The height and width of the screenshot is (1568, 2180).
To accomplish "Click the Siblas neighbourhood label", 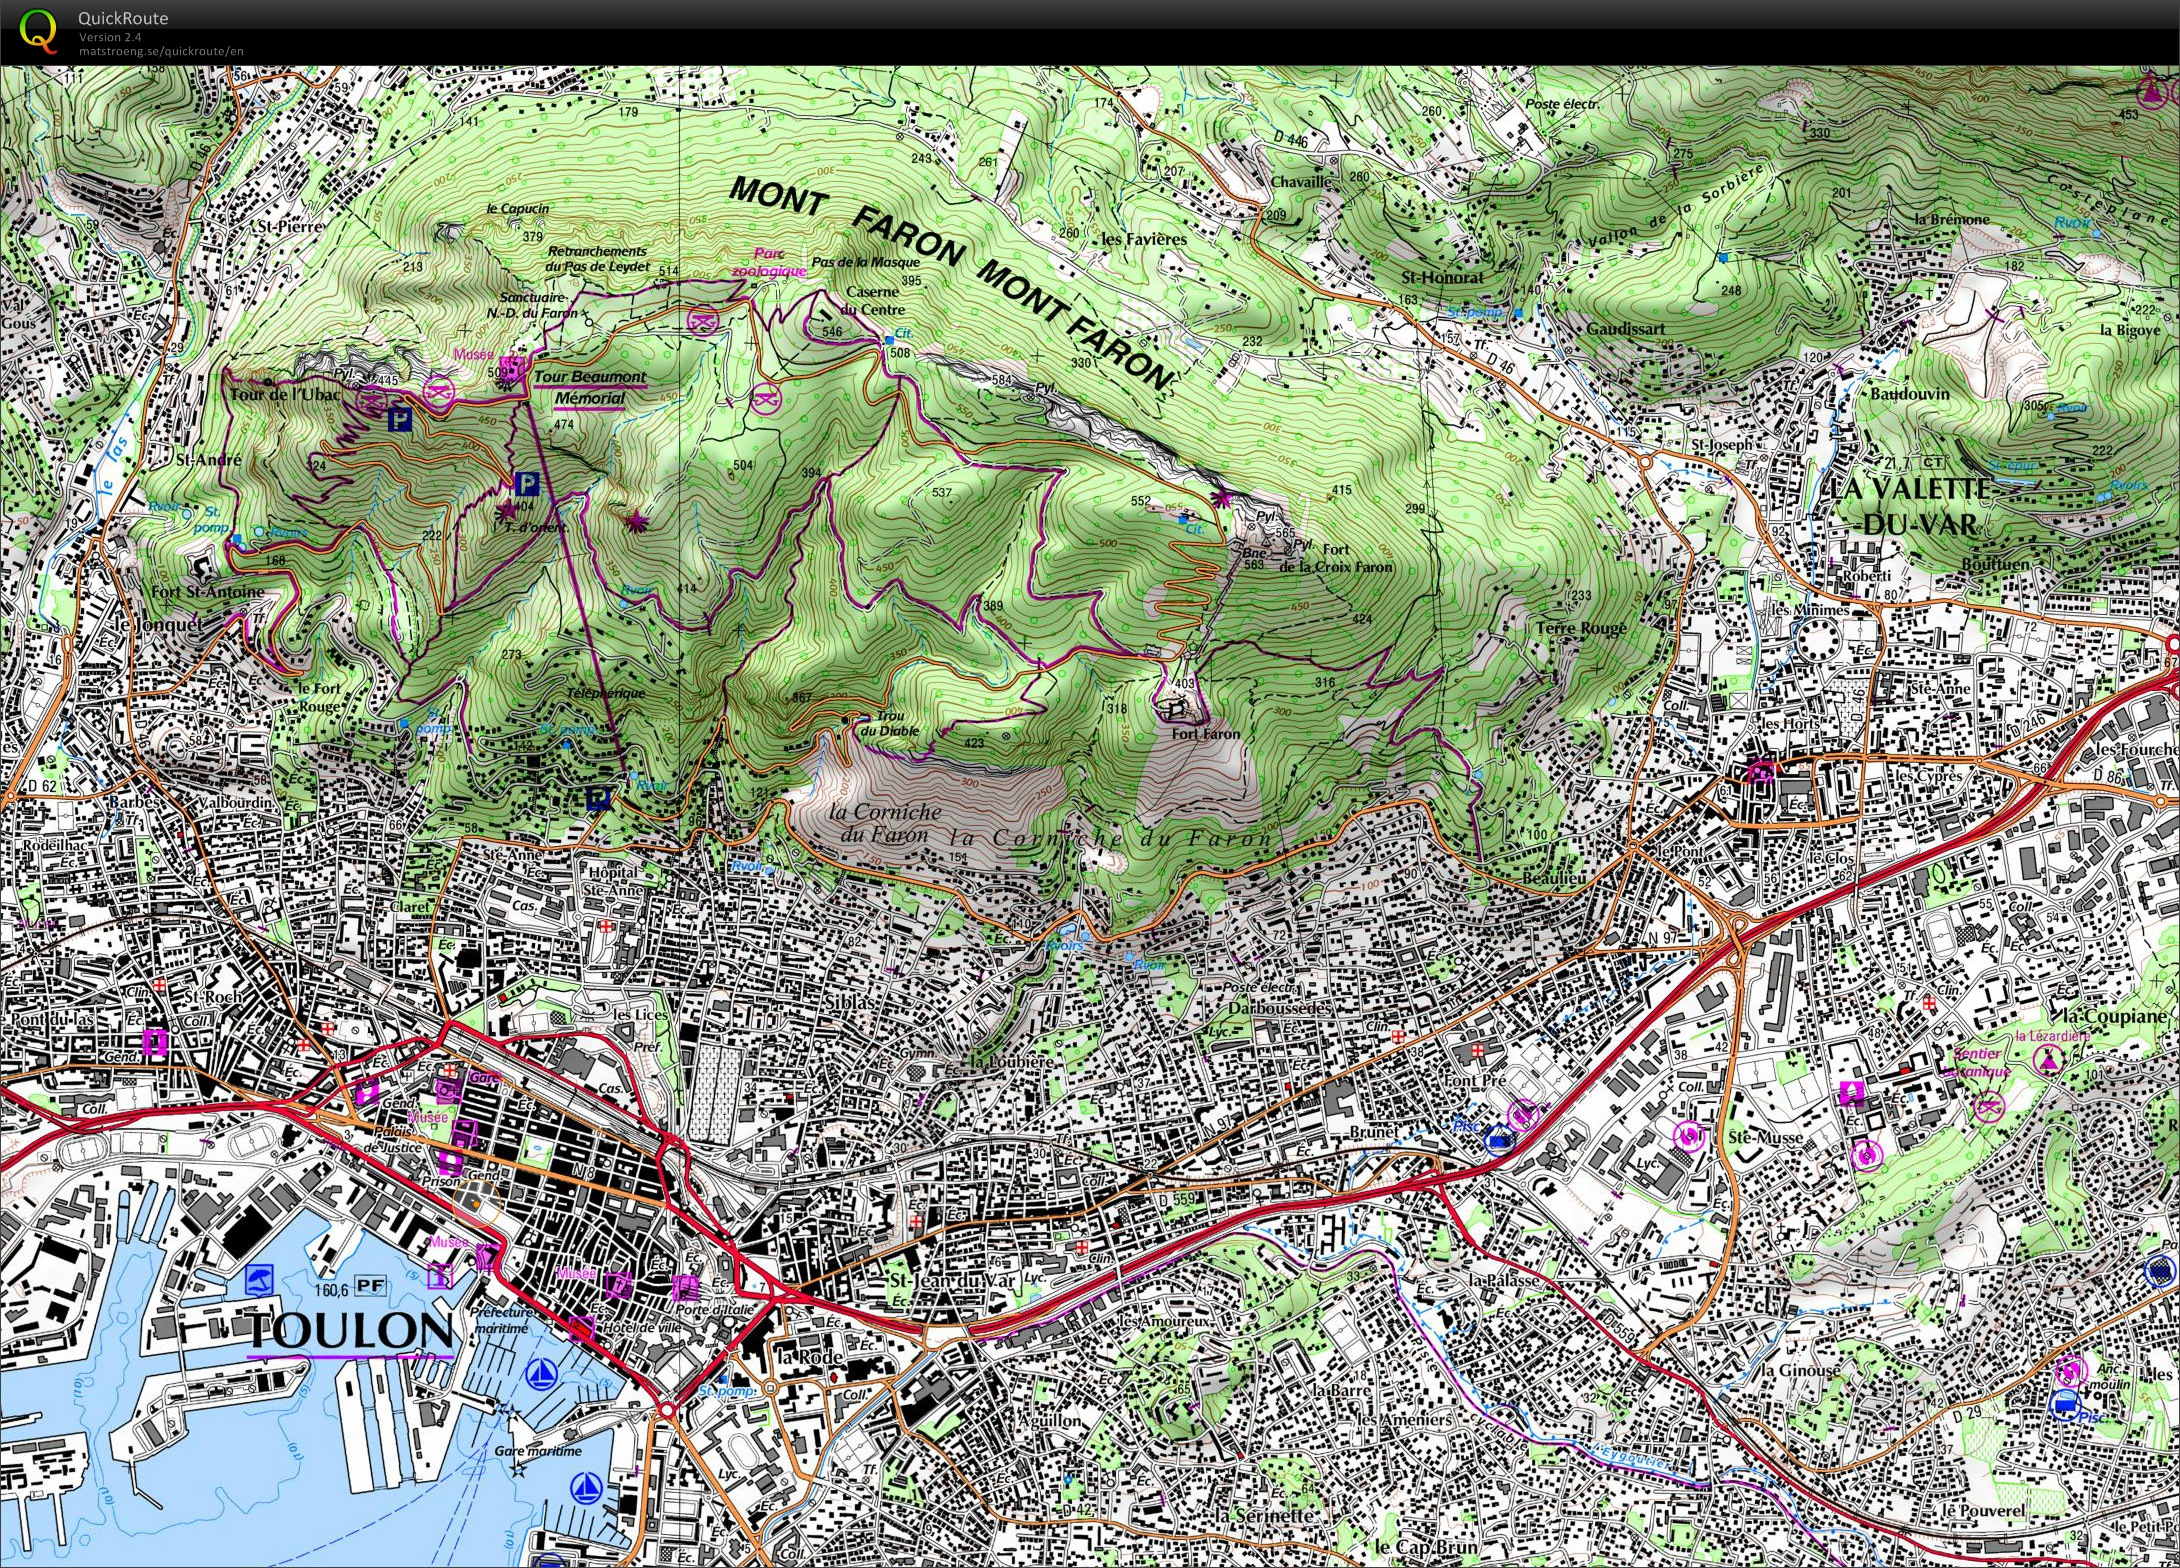I will coord(850,1001).
